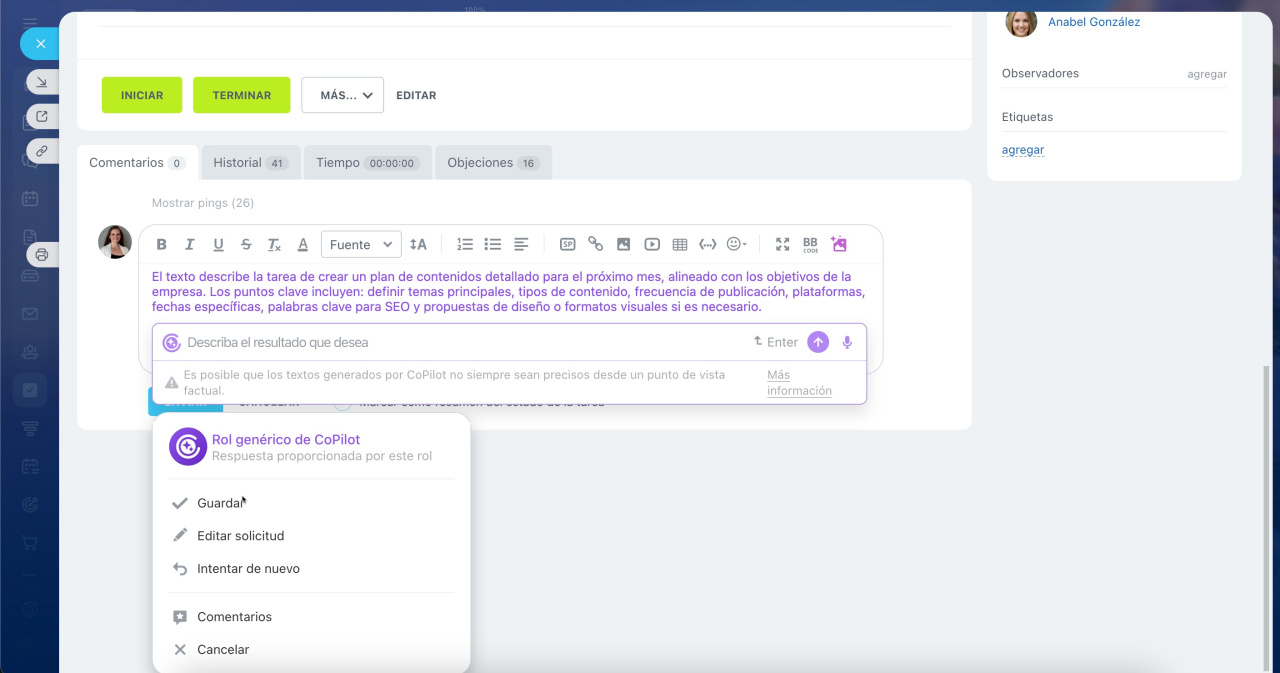Image resolution: width=1280 pixels, height=673 pixels.
Task: Toggle italic text formatting
Action: [189, 245]
